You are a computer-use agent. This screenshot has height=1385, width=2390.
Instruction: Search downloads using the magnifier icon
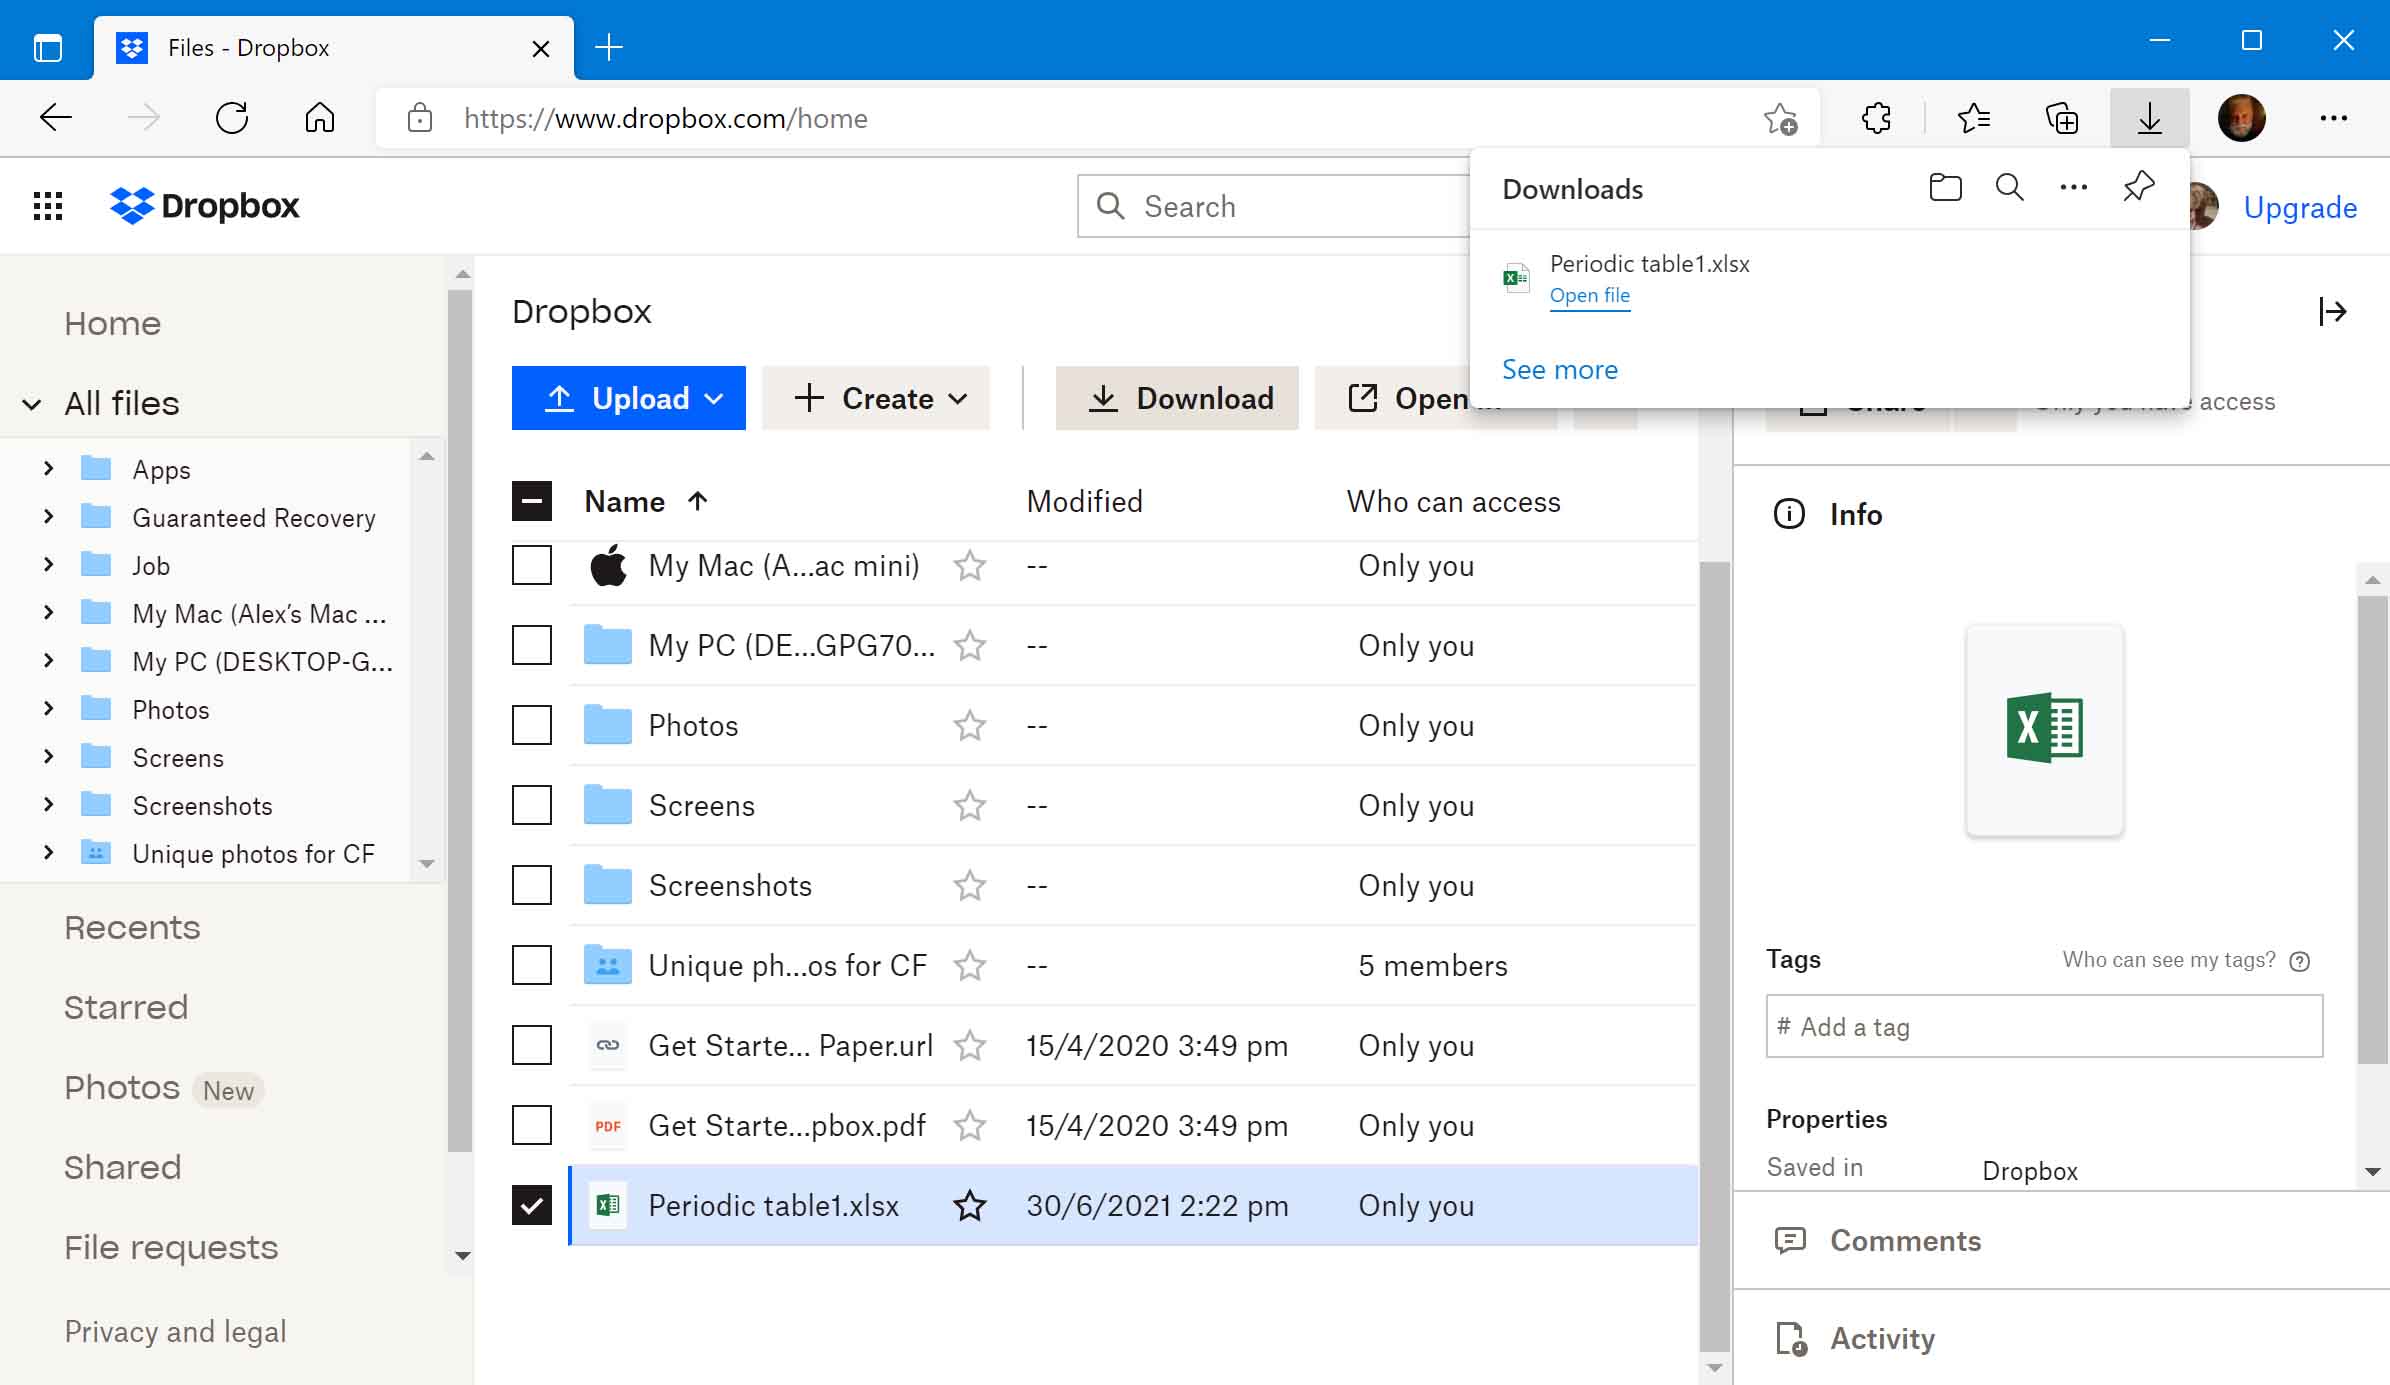click(x=2010, y=188)
